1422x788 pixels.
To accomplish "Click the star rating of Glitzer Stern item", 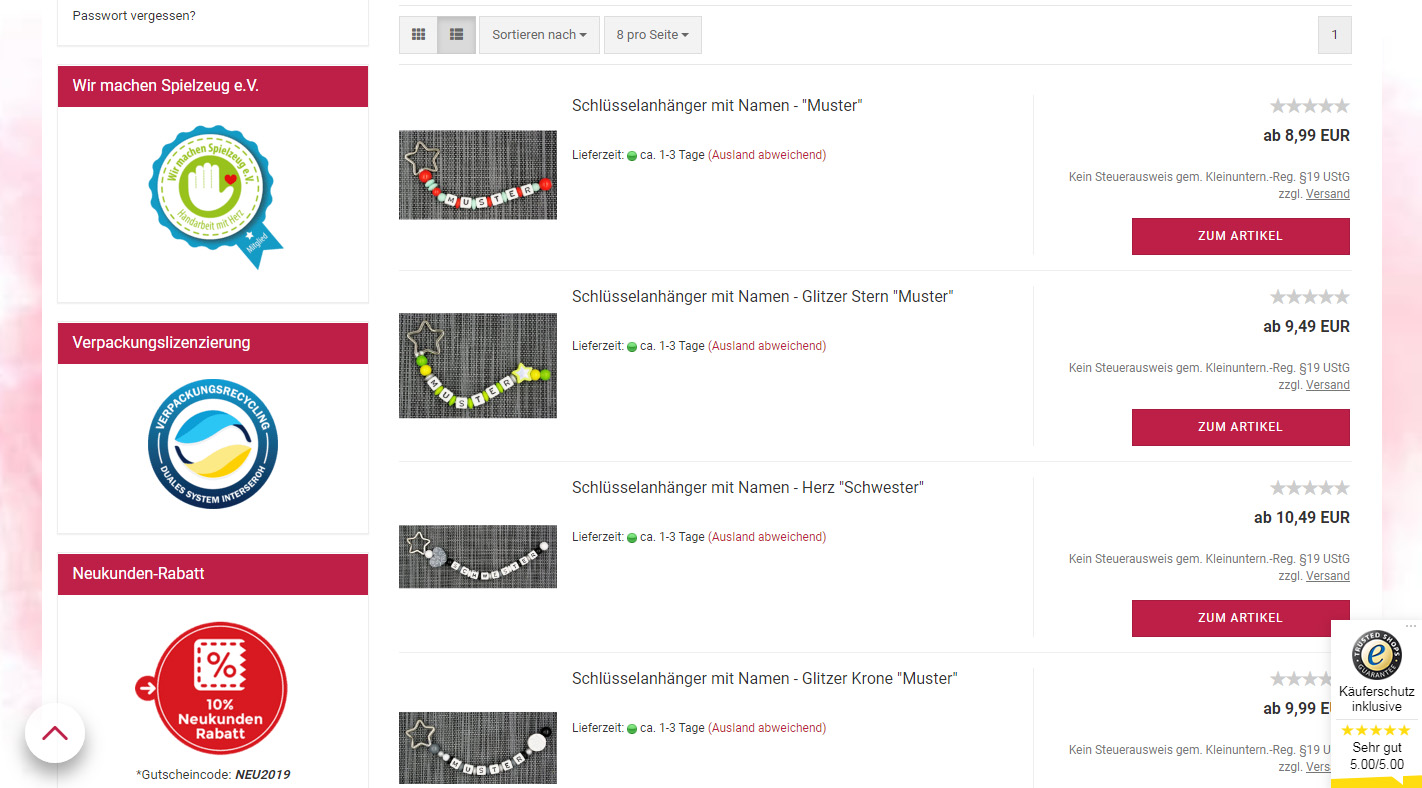I will [x=1309, y=297].
